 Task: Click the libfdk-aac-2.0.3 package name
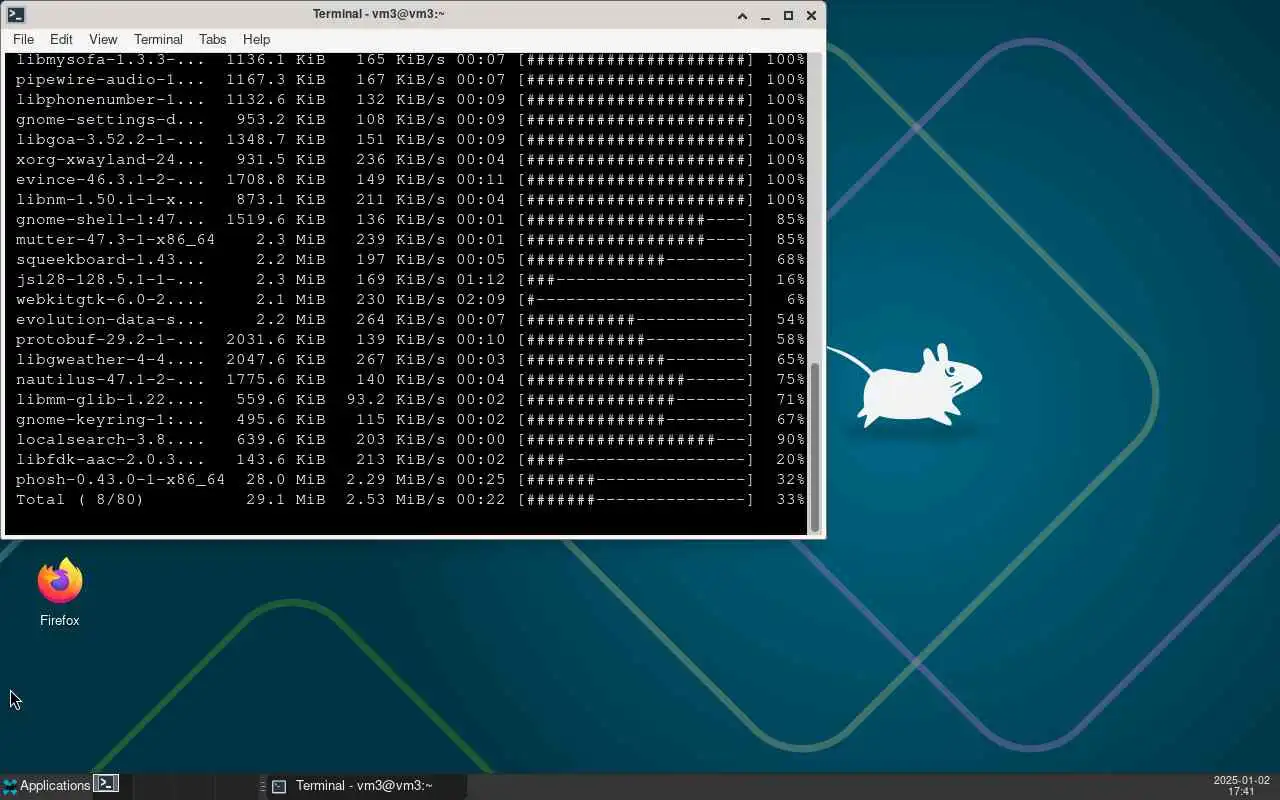[x=110, y=459]
